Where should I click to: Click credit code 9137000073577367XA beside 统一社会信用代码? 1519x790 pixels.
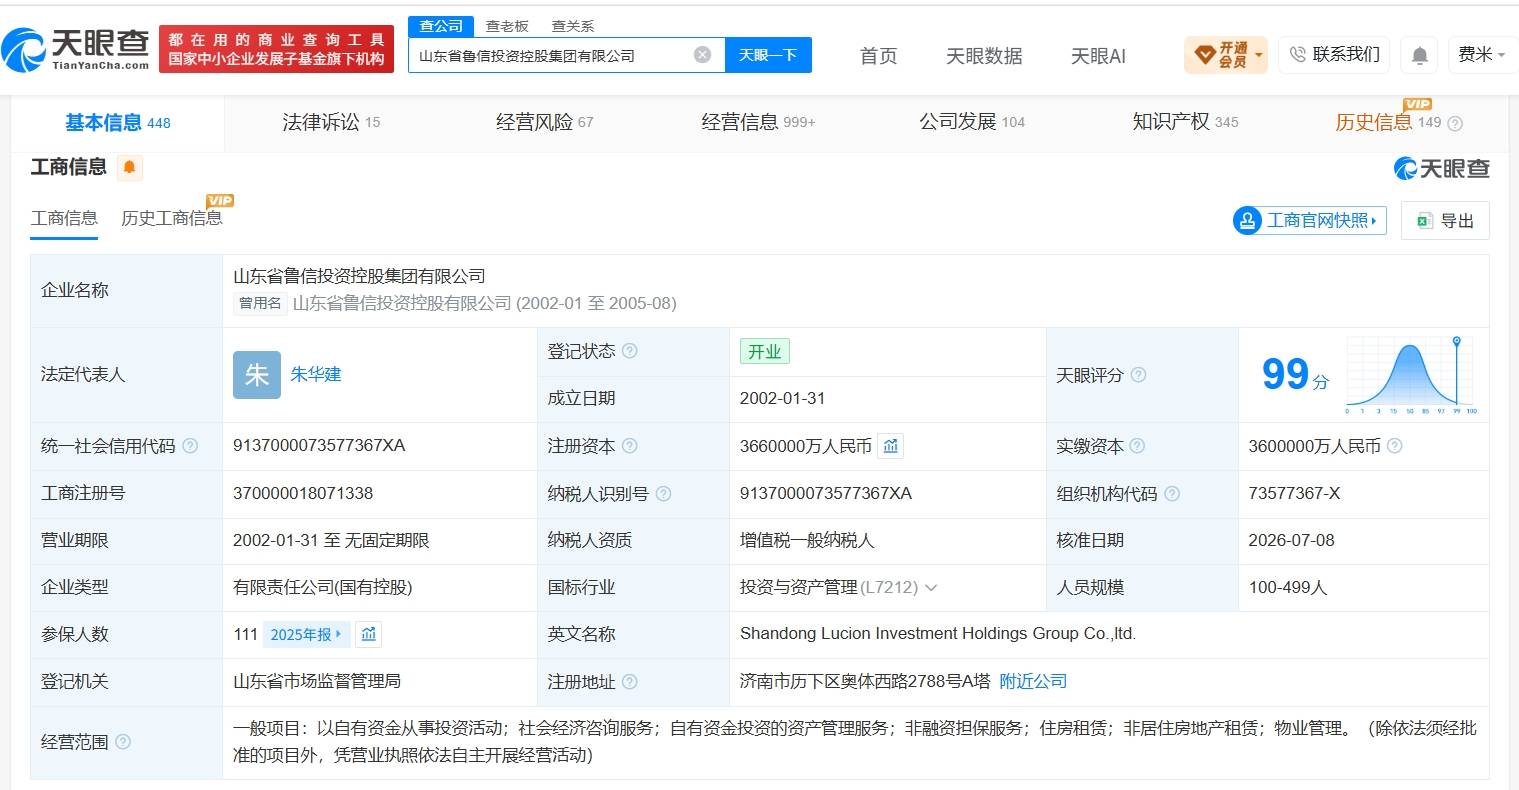[x=319, y=446]
